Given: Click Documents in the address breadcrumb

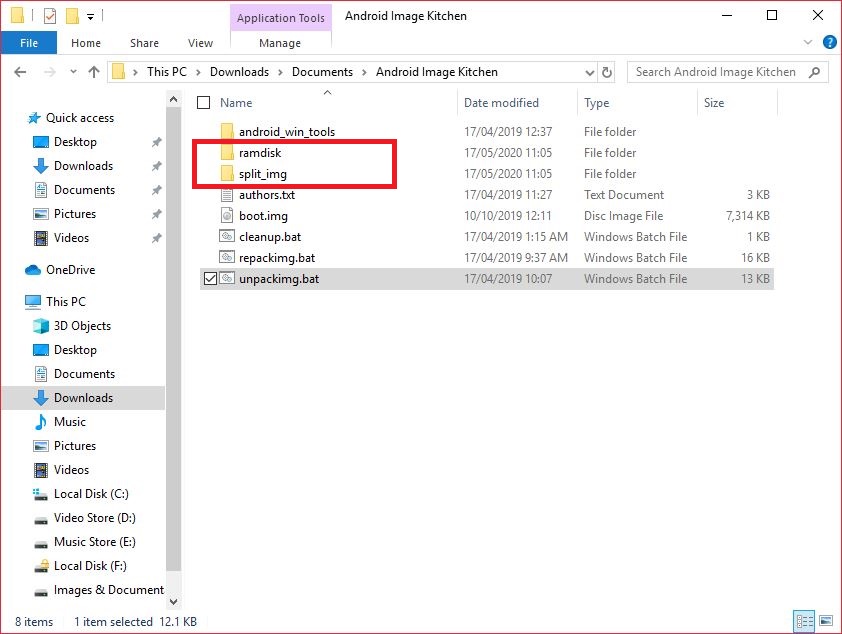Looking at the screenshot, I should pyautogui.click(x=322, y=72).
